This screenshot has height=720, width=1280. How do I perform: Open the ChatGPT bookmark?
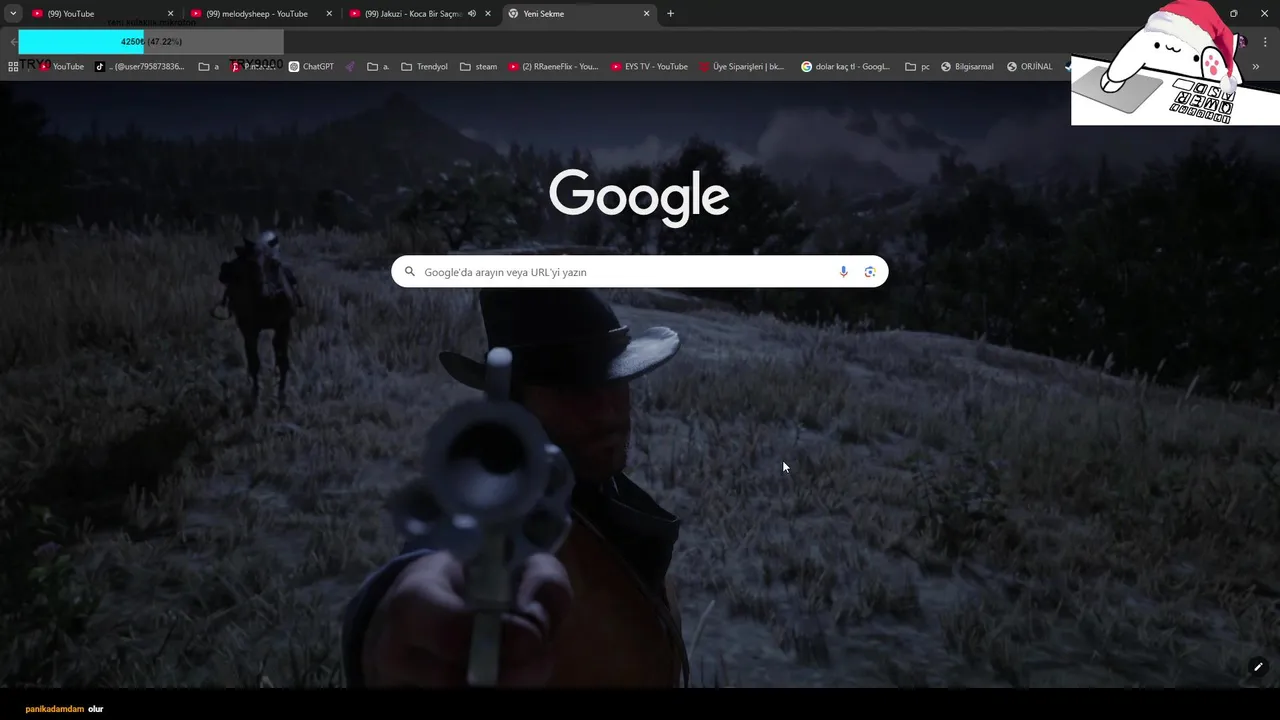click(x=311, y=67)
